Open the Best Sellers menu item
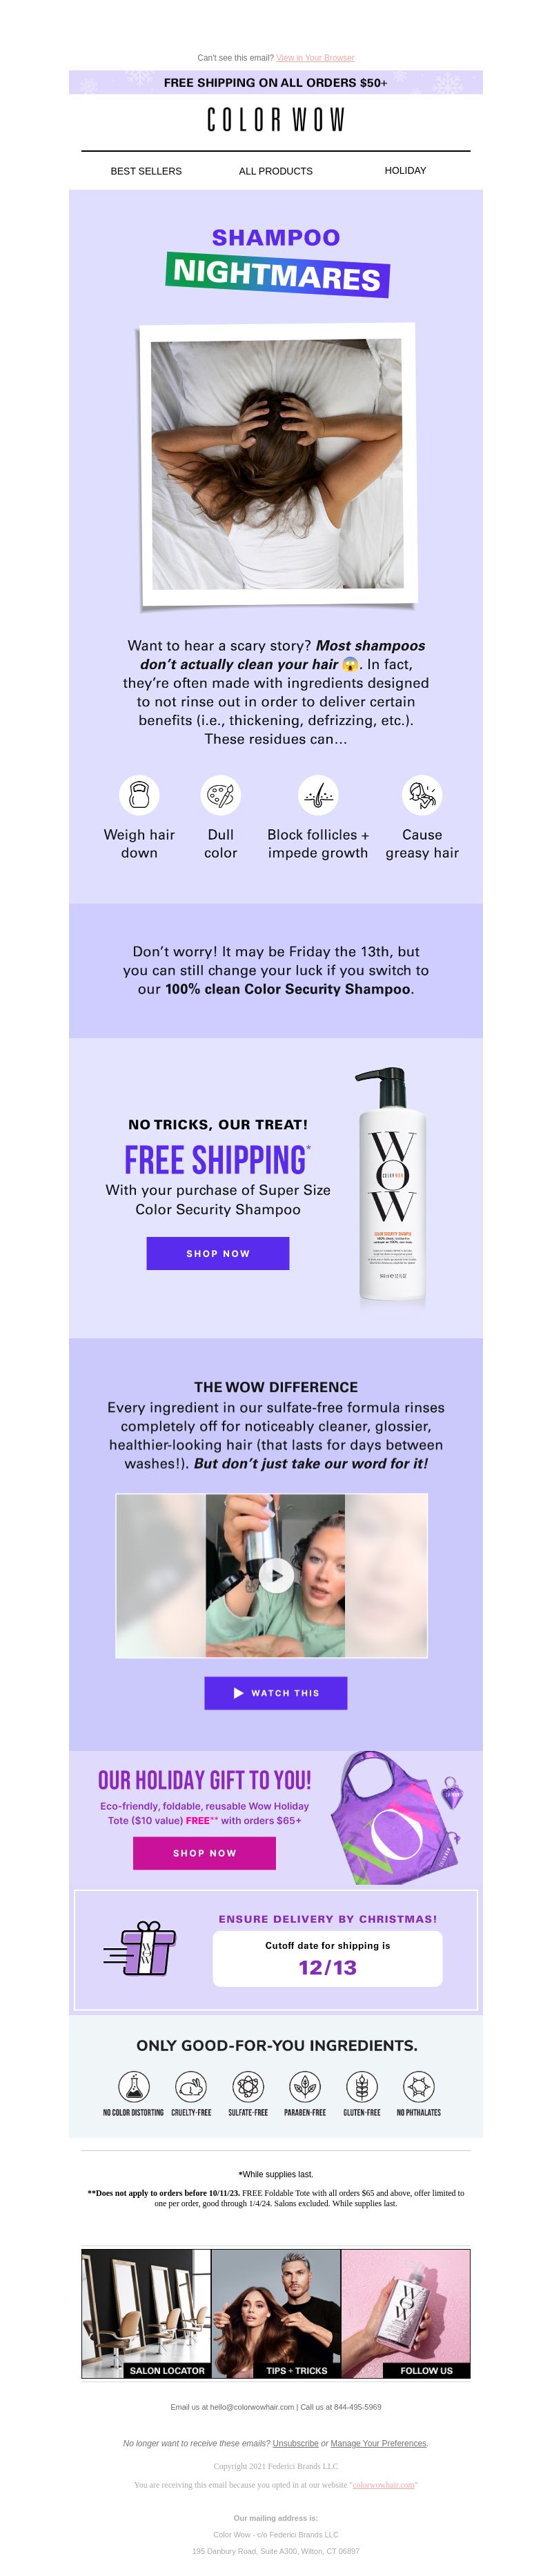The height and width of the screenshot is (2576, 552). coord(146,171)
